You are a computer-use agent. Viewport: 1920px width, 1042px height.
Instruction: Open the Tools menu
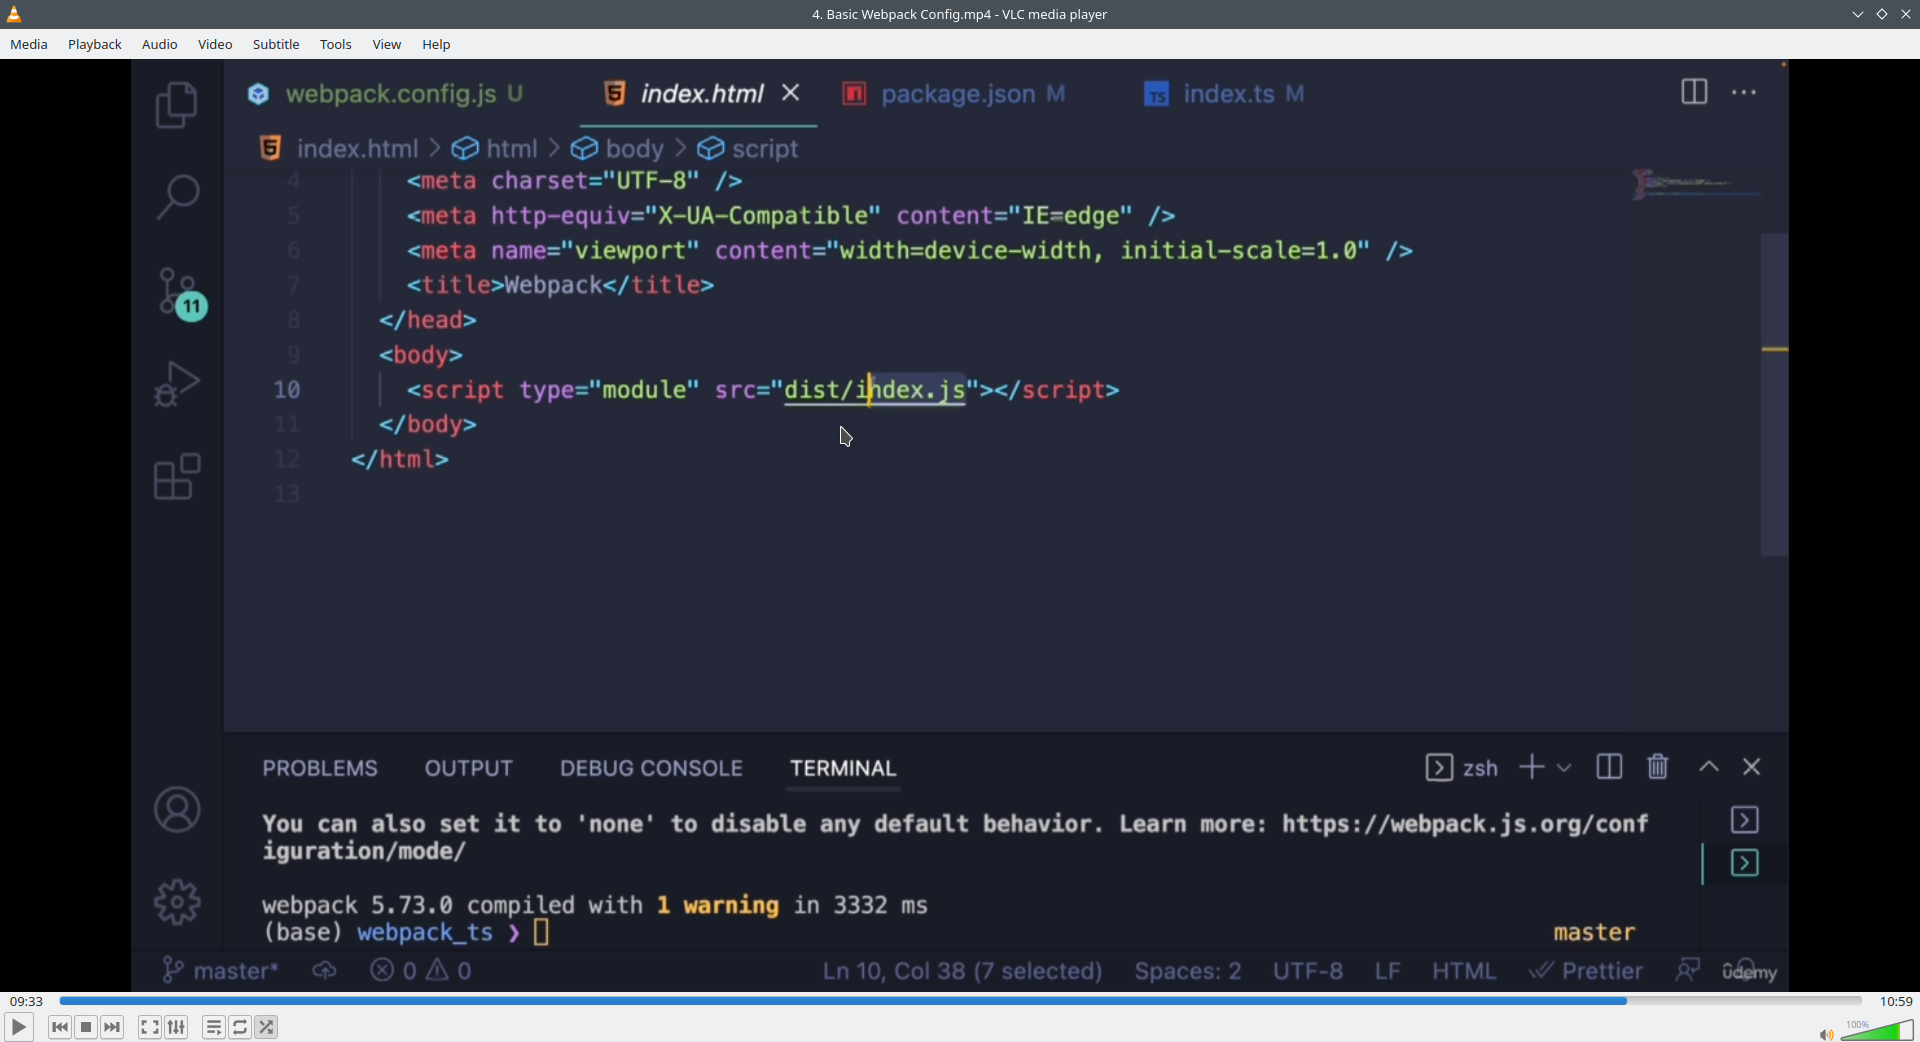[x=336, y=44]
